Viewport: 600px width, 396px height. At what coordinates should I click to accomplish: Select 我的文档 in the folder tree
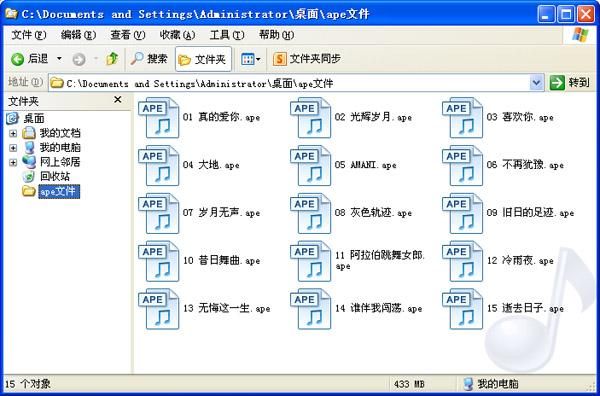click(x=60, y=133)
